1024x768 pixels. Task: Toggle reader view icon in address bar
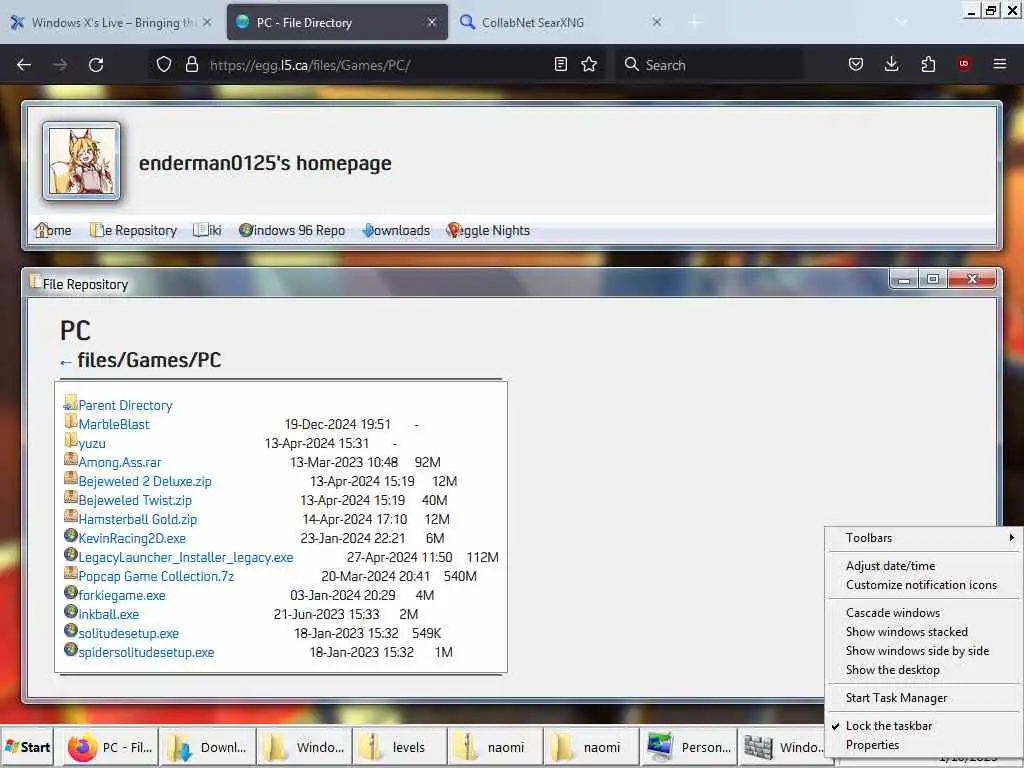(x=560, y=64)
